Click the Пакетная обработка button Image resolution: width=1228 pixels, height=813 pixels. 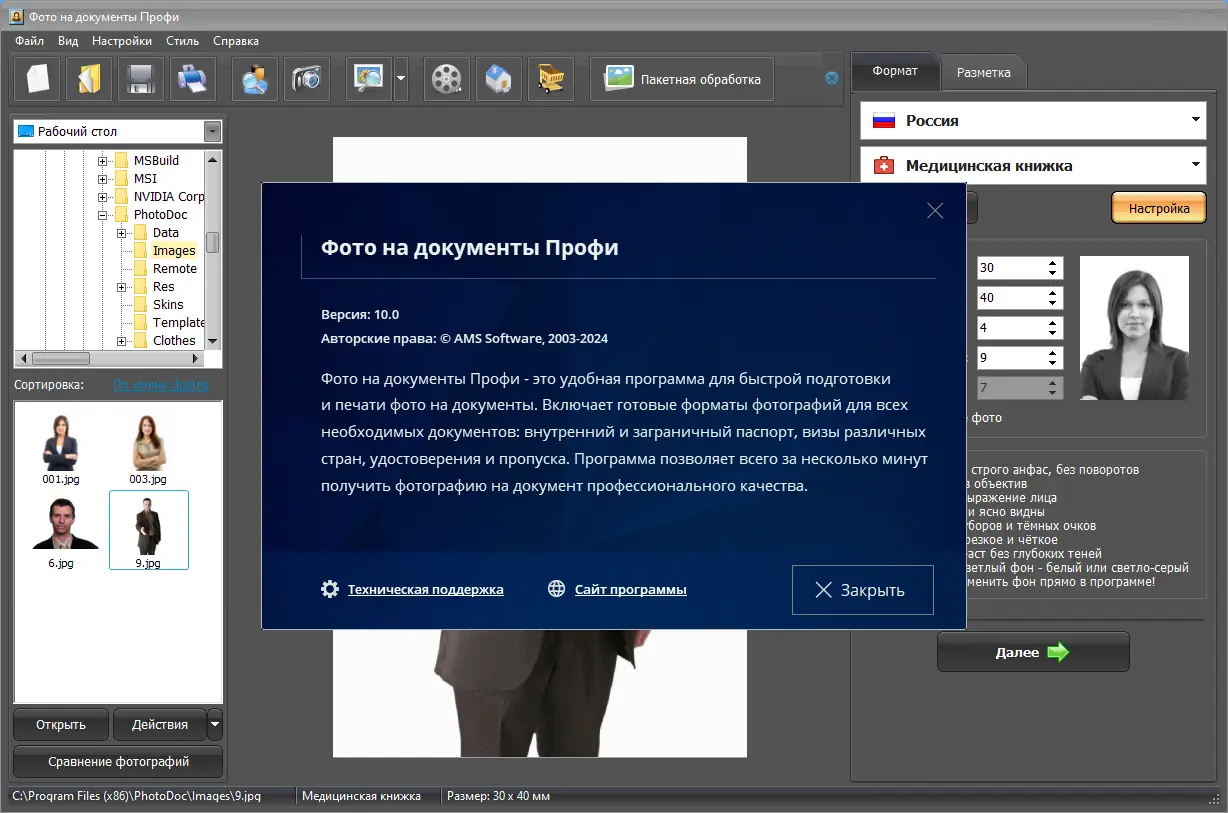pyautogui.click(x=682, y=79)
